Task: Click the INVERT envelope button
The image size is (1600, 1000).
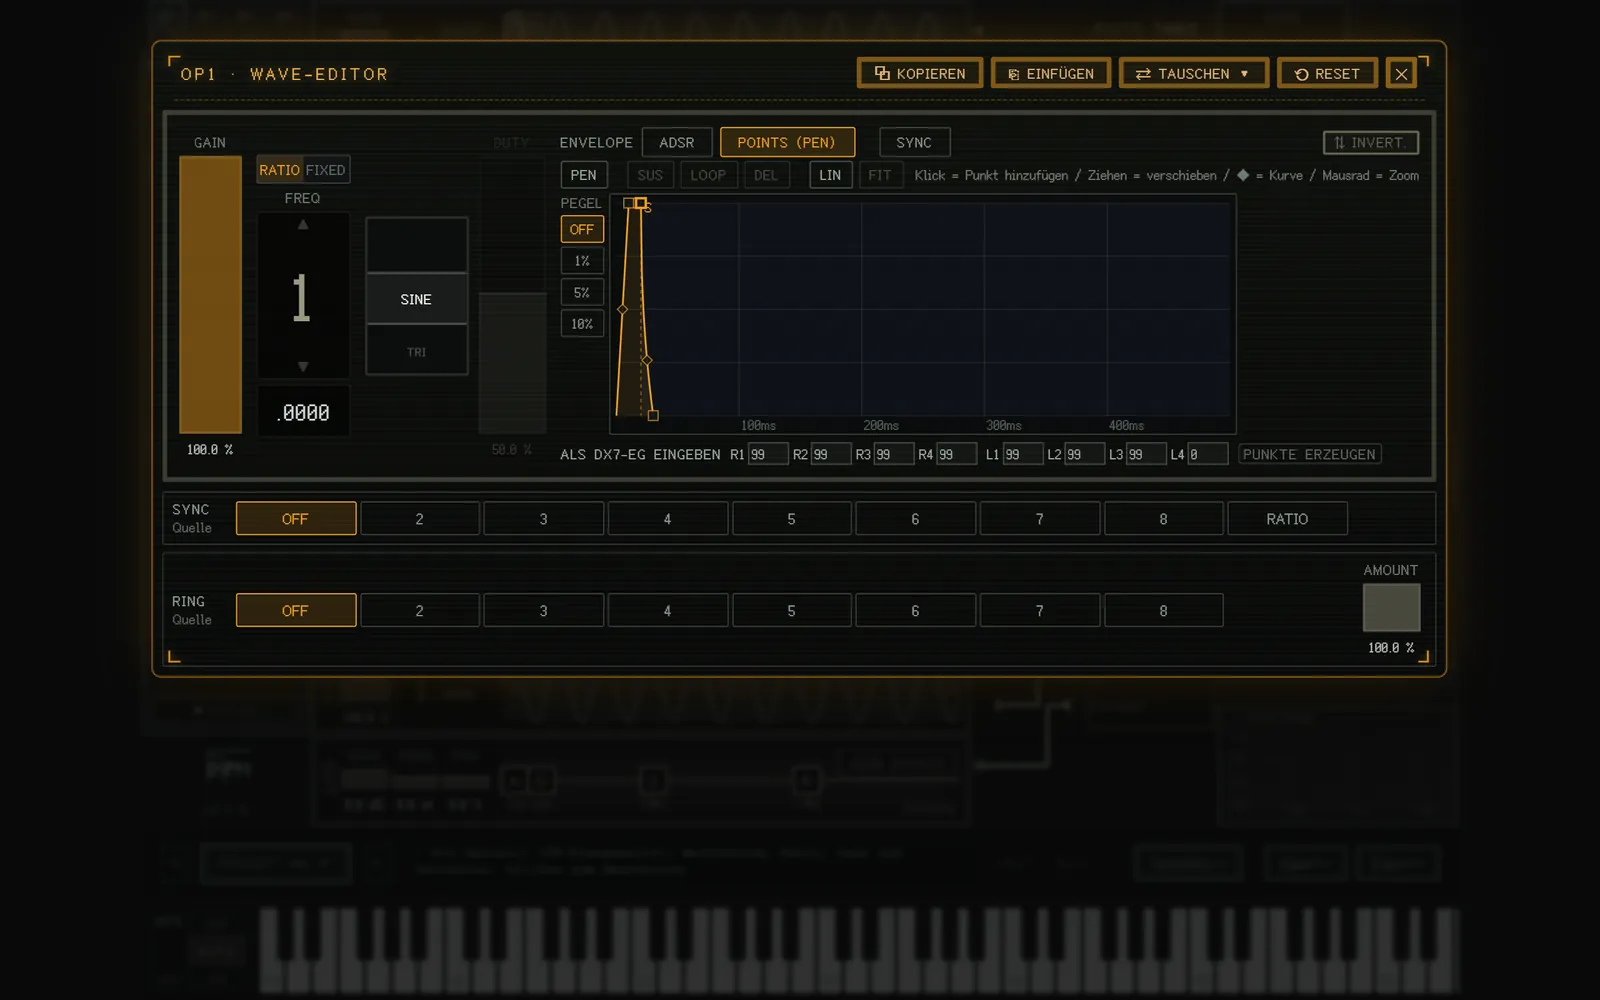Action: click(x=1371, y=142)
